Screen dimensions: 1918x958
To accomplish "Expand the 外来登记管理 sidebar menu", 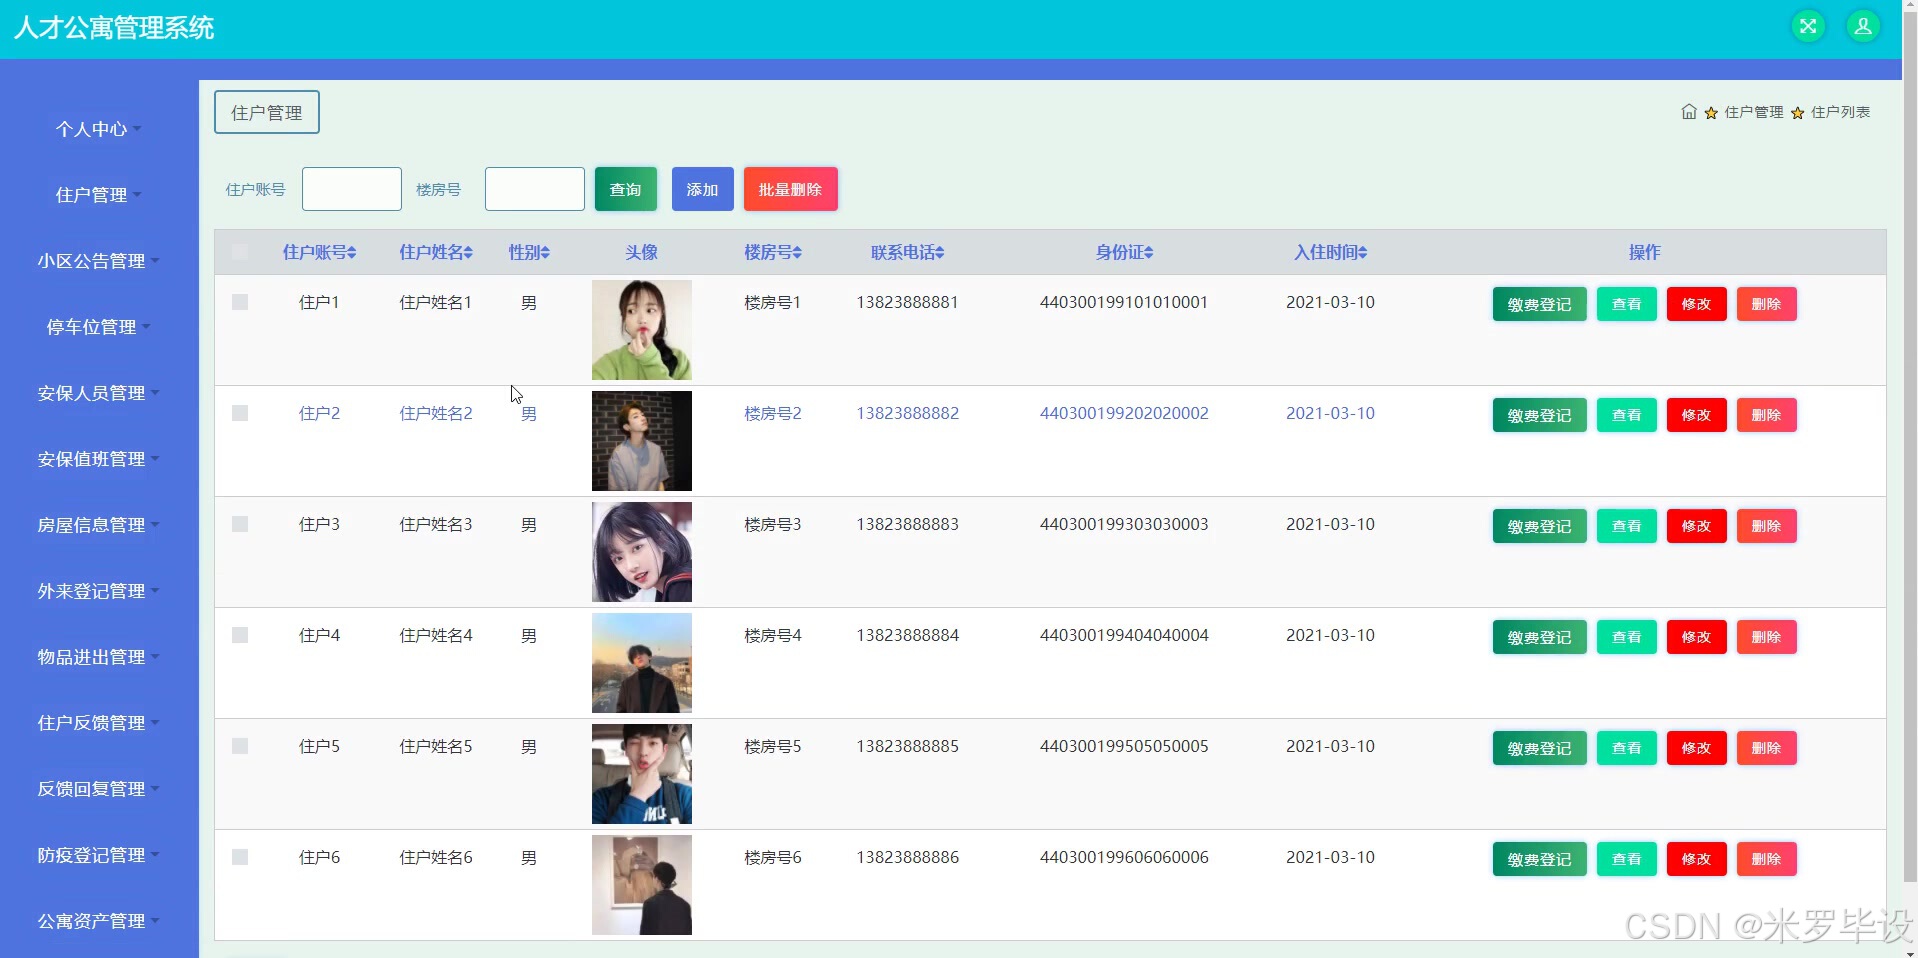I will [98, 591].
